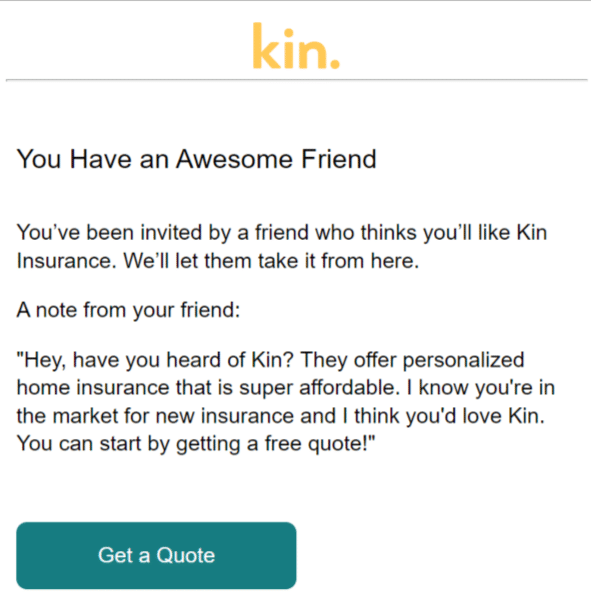The width and height of the screenshot is (591, 607).
Task: Click the "Kin Insurance" mention in intro
Action: coord(282,247)
